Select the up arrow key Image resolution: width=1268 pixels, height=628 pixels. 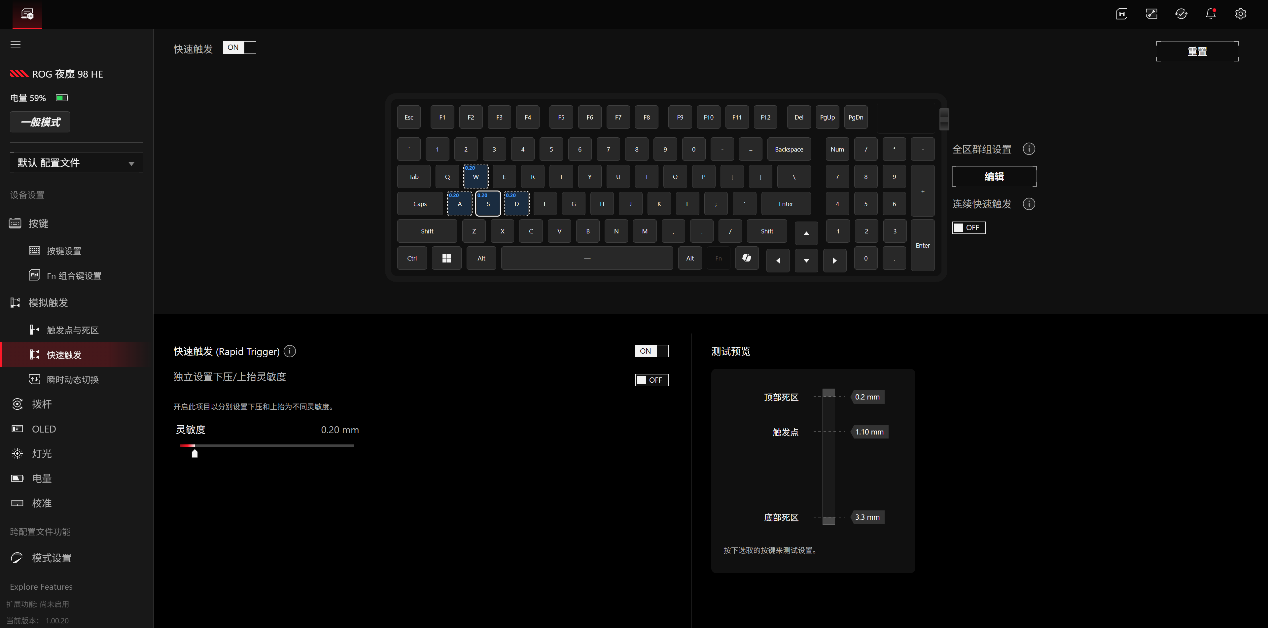pos(806,233)
